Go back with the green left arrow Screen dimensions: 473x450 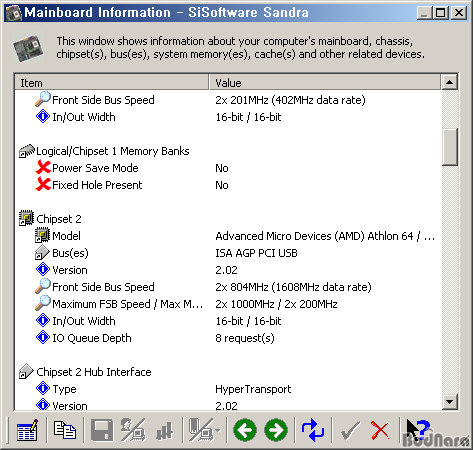tap(245, 430)
